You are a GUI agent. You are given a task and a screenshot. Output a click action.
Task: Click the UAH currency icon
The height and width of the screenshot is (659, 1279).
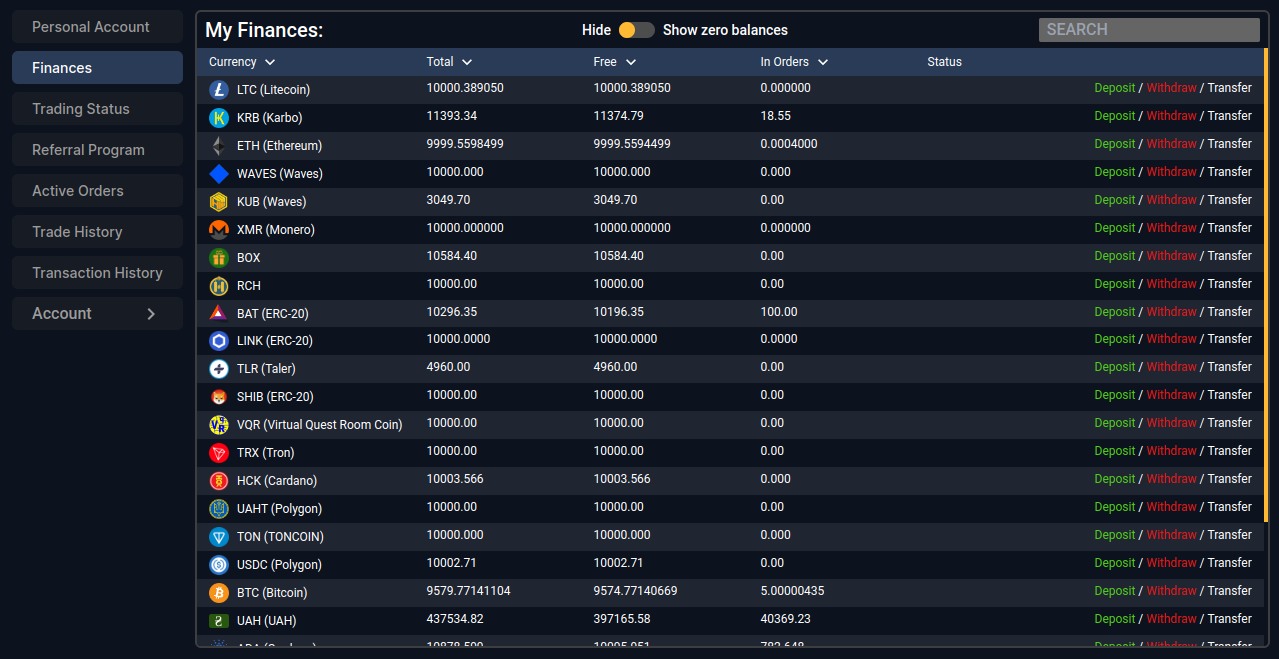pyautogui.click(x=219, y=621)
